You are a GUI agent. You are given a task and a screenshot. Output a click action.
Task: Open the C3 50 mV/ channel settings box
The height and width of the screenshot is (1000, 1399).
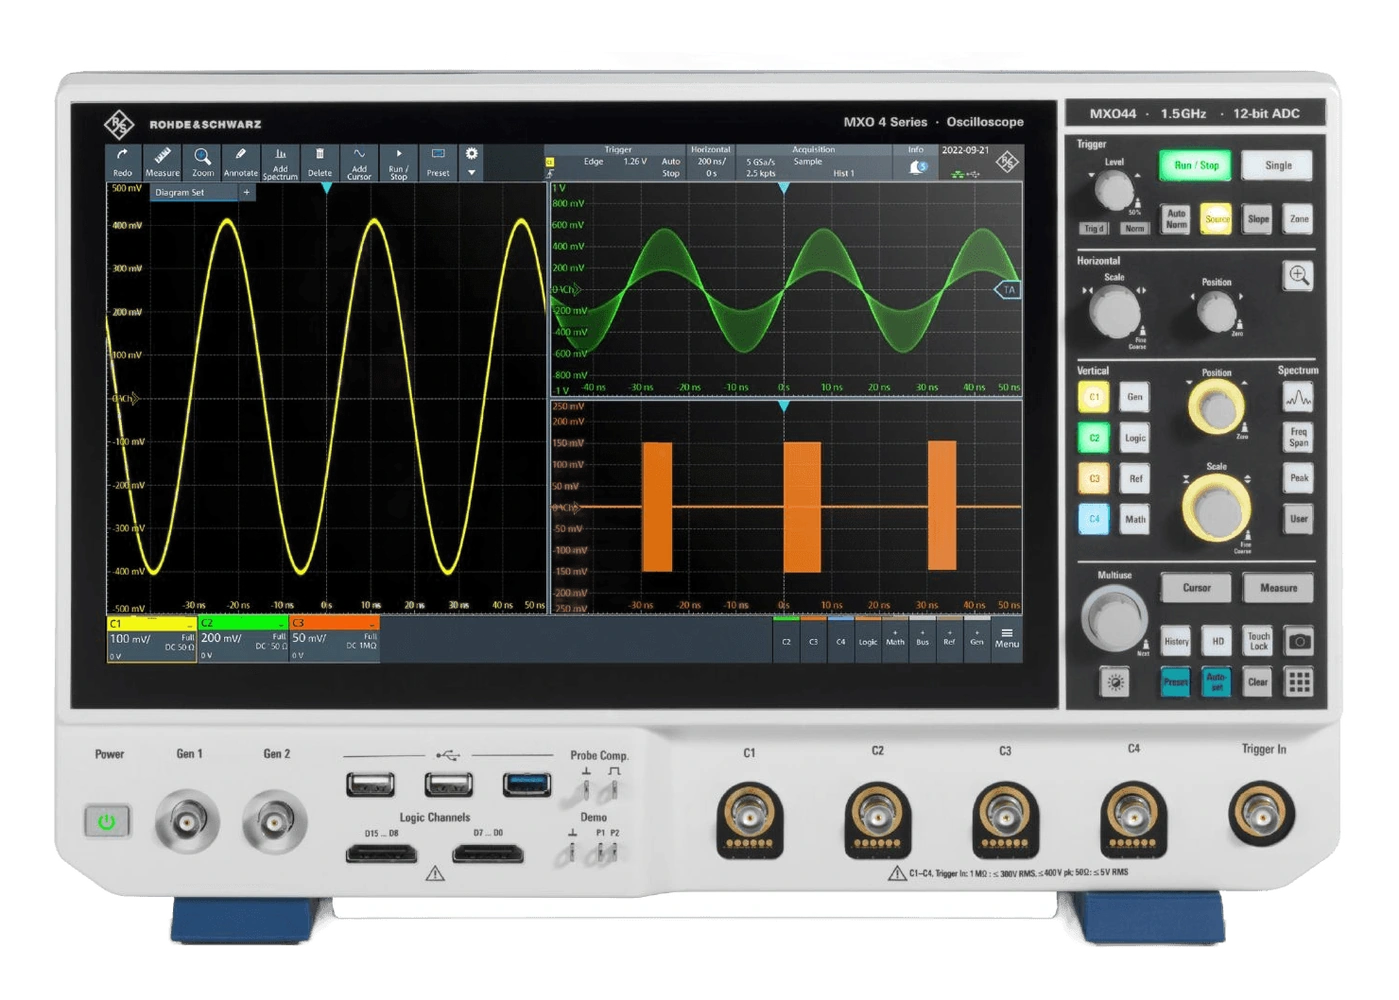[334, 639]
